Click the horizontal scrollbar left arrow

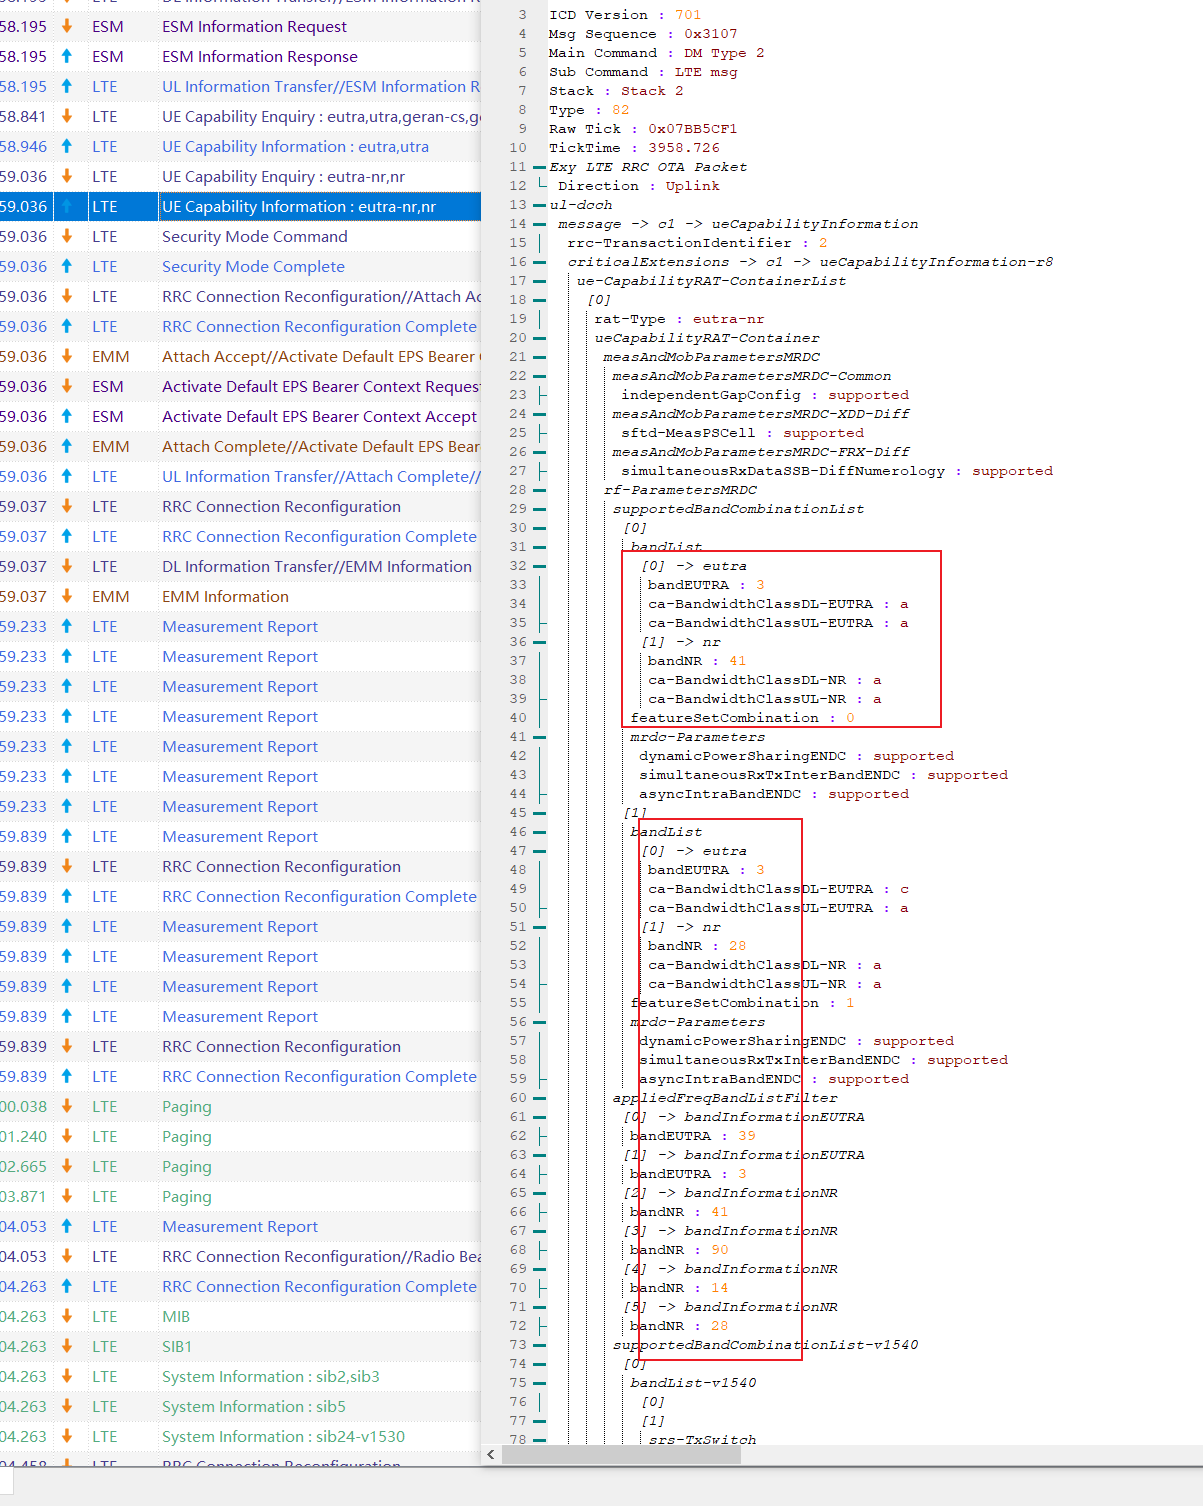click(491, 1454)
